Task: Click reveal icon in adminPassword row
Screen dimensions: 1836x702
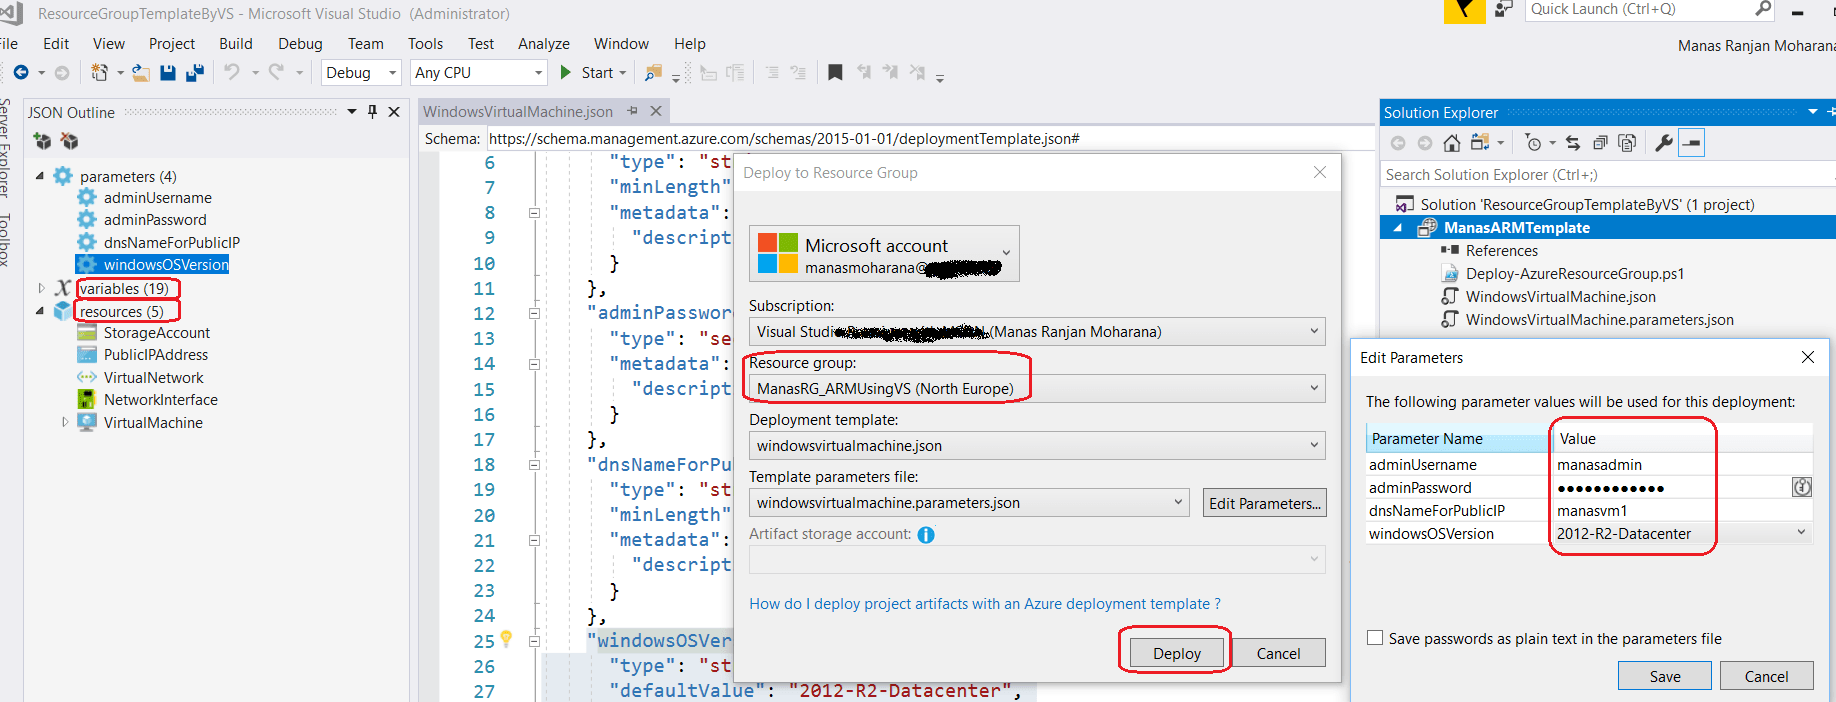Action: (x=1801, y=487)
